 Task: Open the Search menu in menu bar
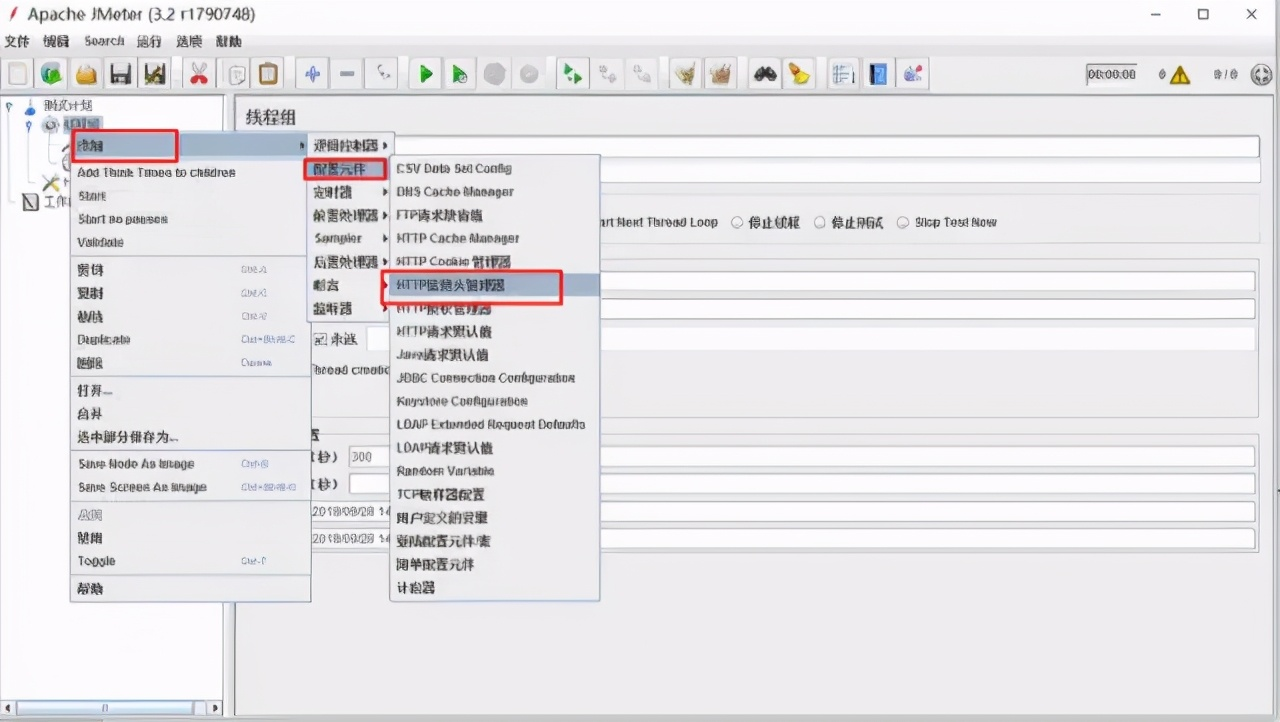point(104,41)
